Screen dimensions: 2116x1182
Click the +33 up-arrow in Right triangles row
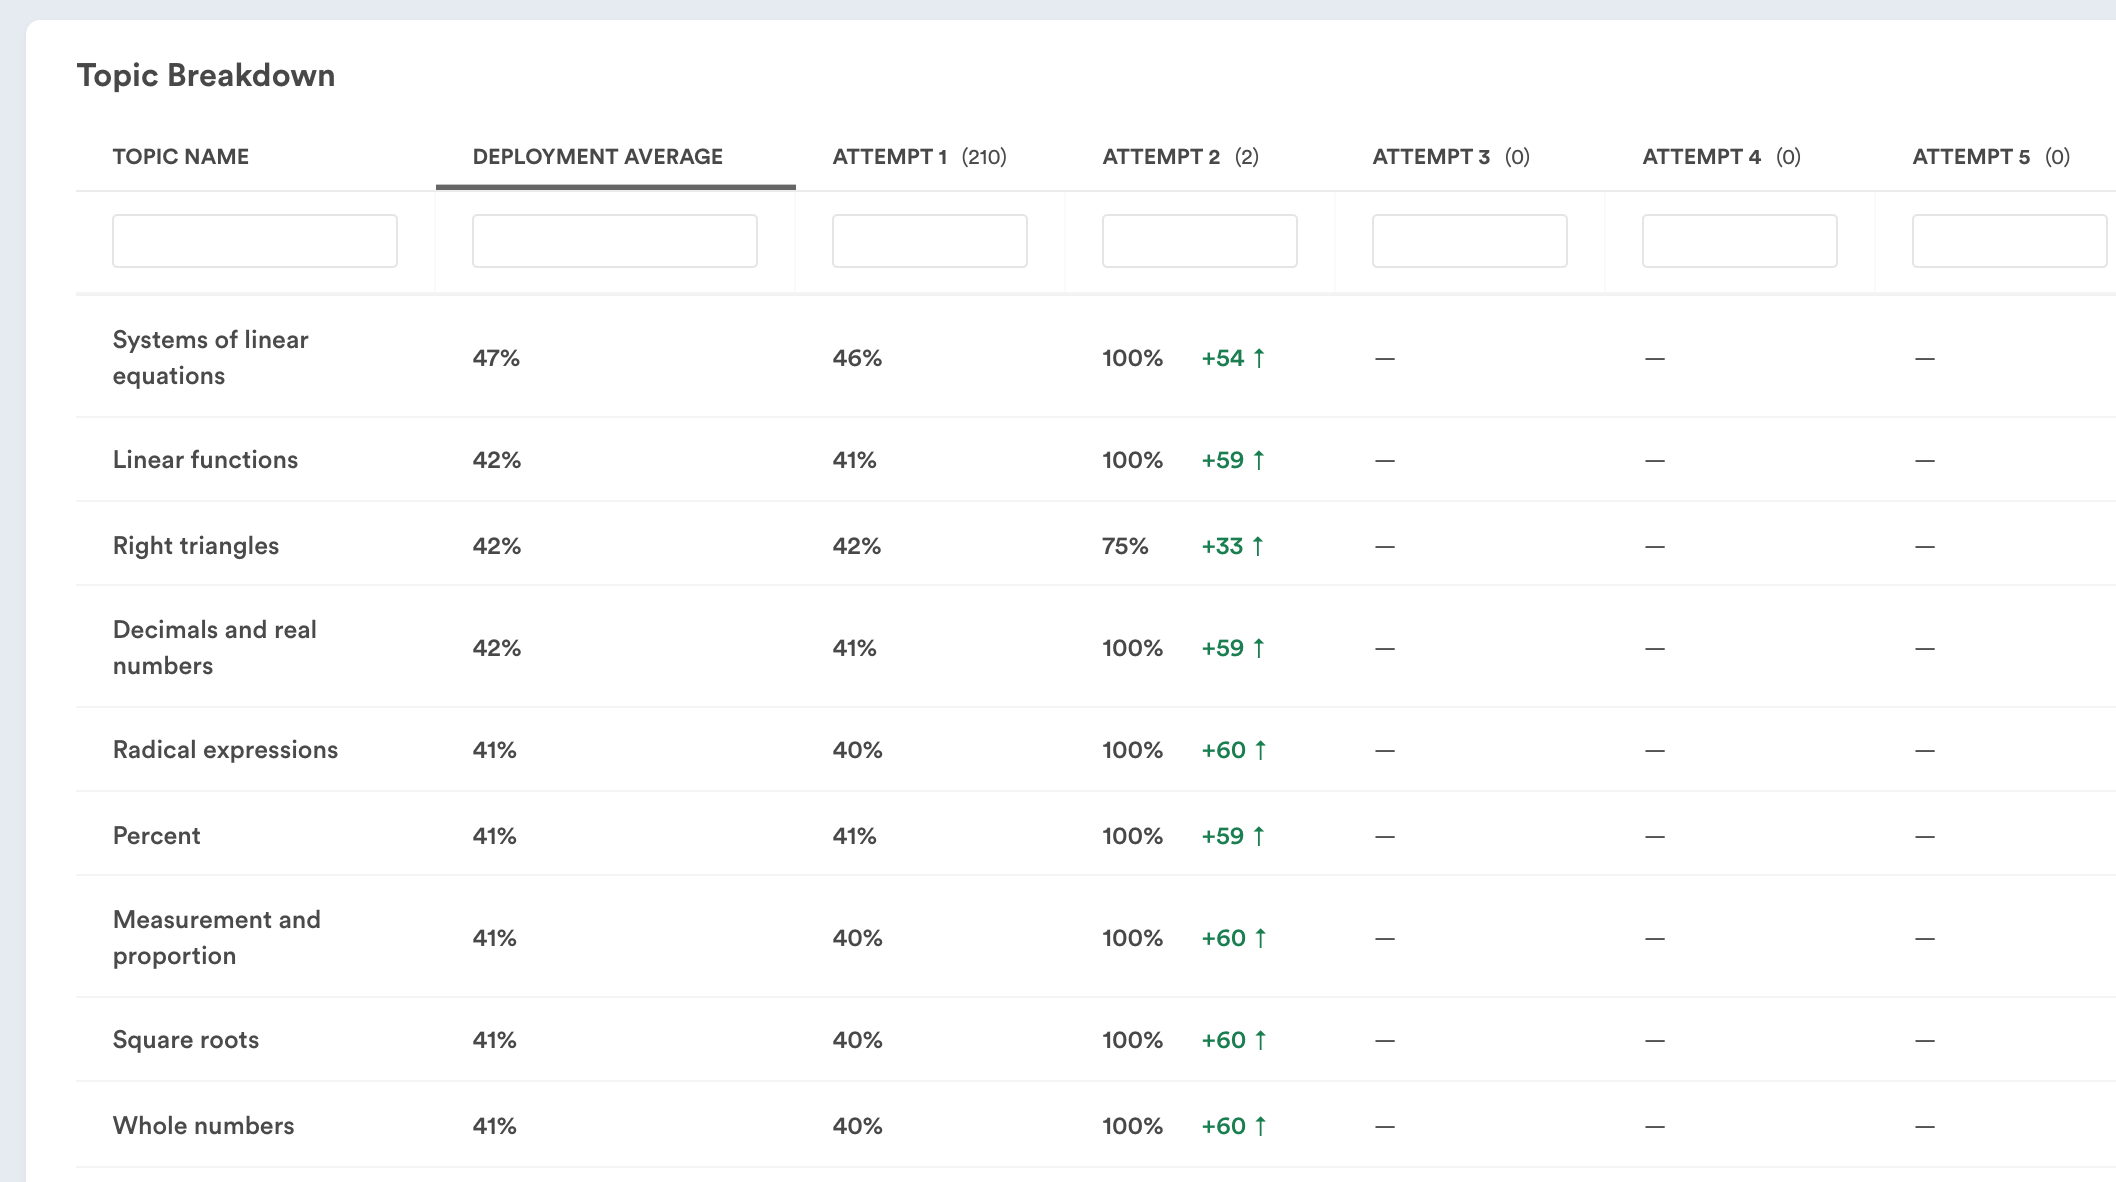pos(1257,546)
